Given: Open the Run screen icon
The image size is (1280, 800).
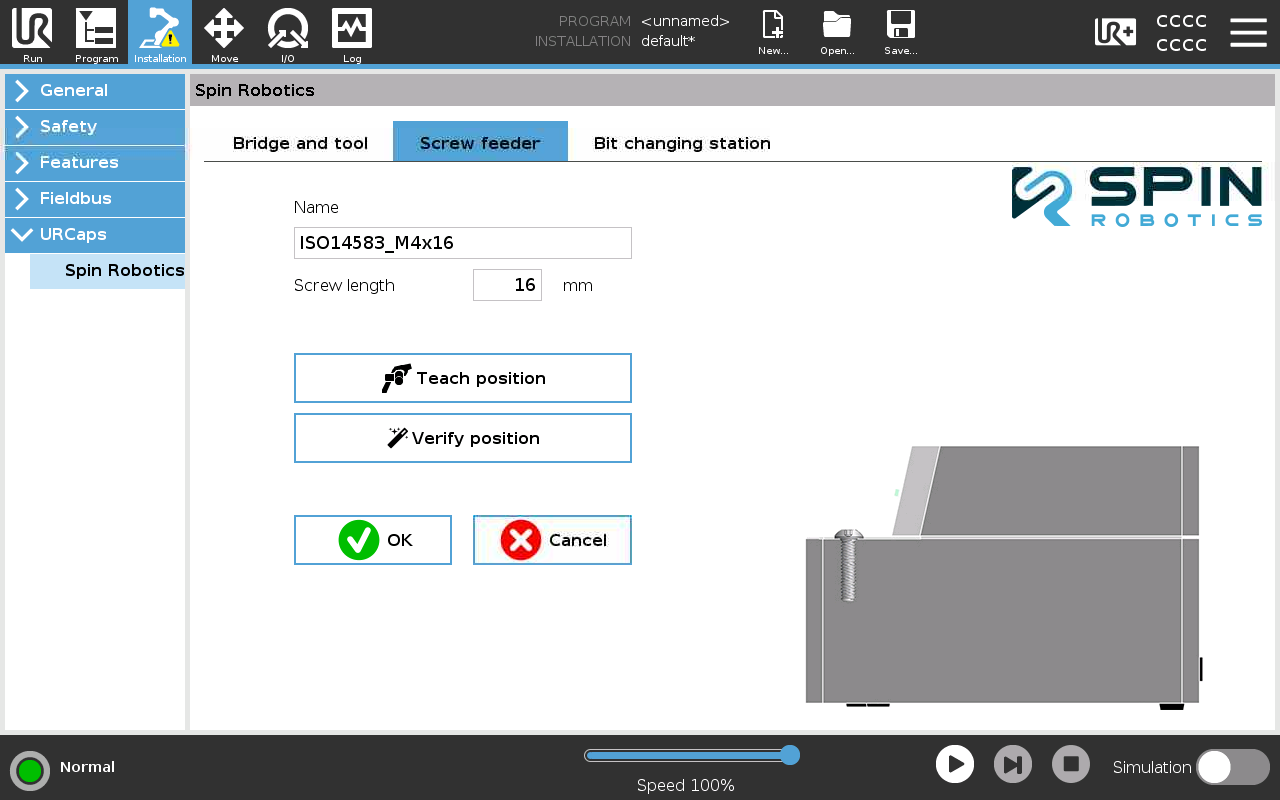Looking at the screenshot, I should [32, 29].
